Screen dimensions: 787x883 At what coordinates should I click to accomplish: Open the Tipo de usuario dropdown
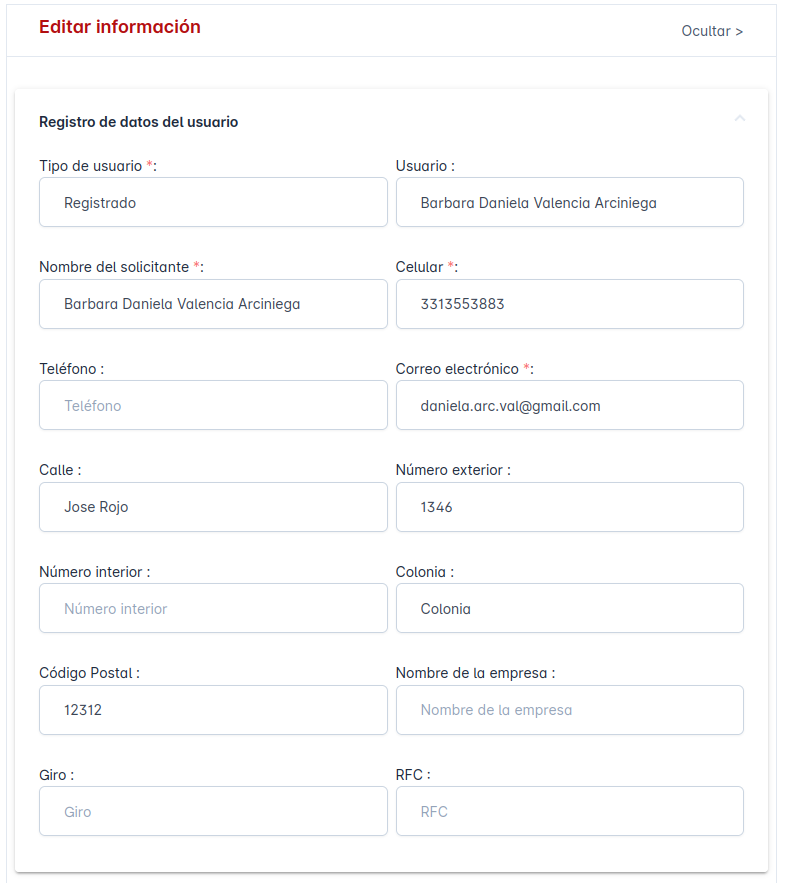click(213, 203)
